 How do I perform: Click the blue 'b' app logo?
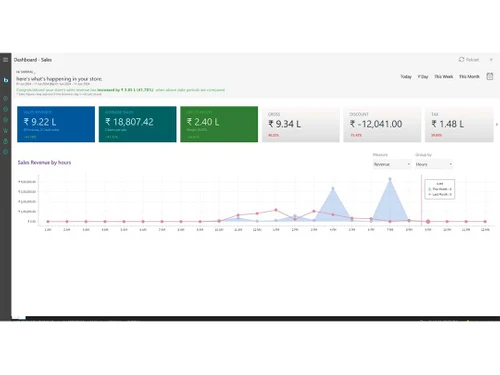pyautogui.click(x=6, y=80)
